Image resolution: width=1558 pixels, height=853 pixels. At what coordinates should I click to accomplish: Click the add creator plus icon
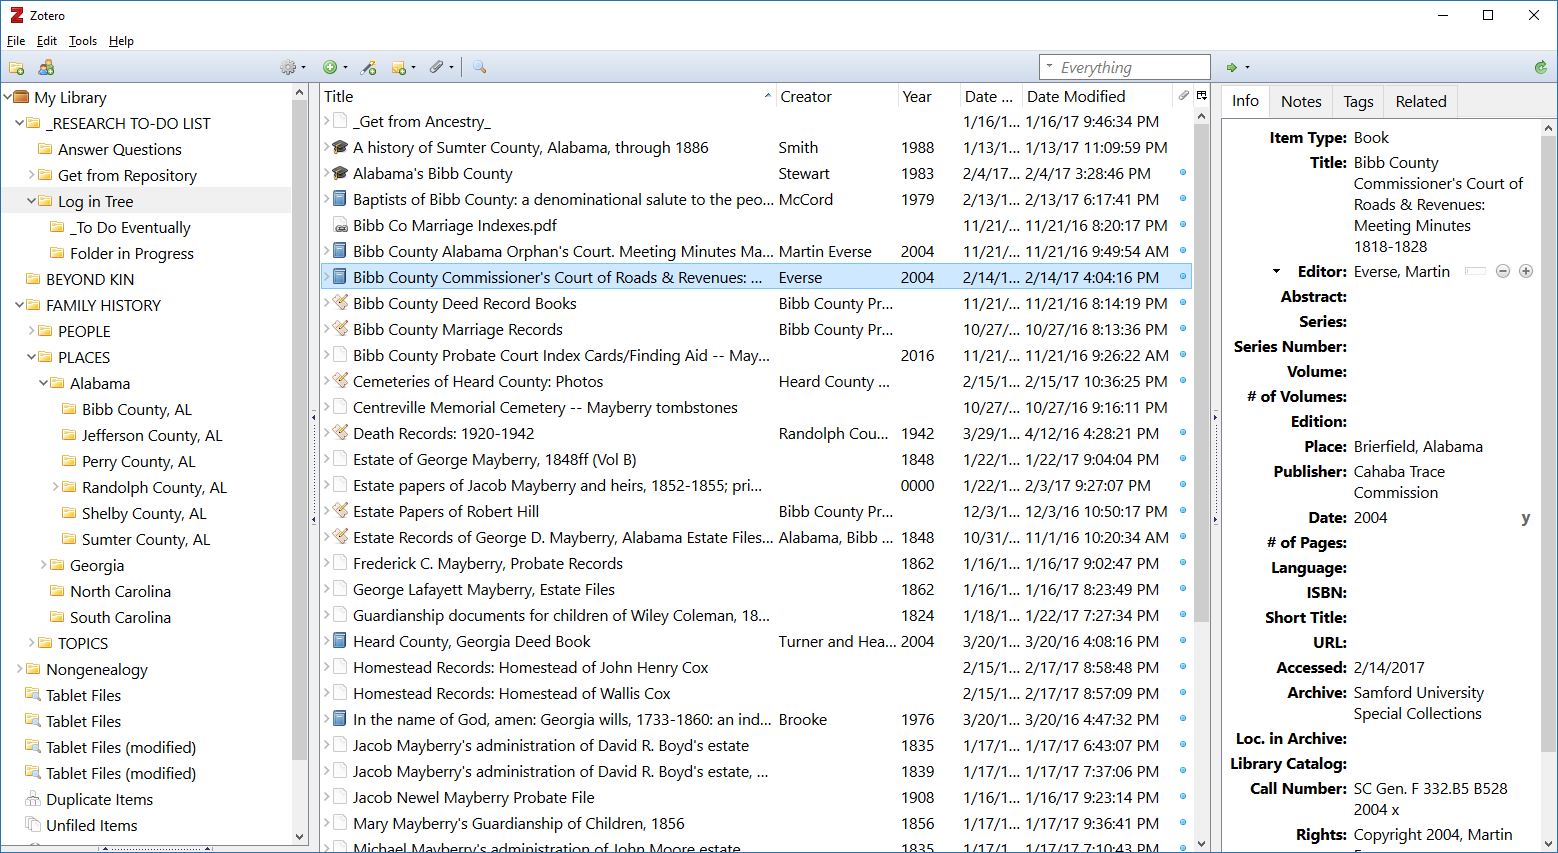(1526, 271)
